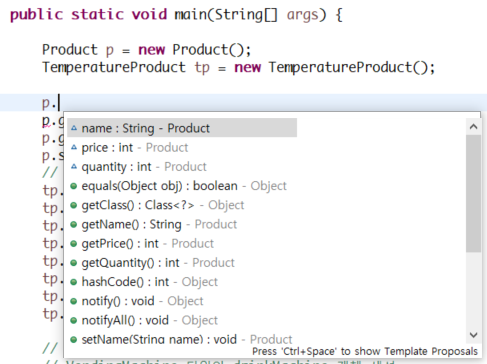Select notify() : void proposal
This screenshot has width=487, height=364.
pos(137,301)
